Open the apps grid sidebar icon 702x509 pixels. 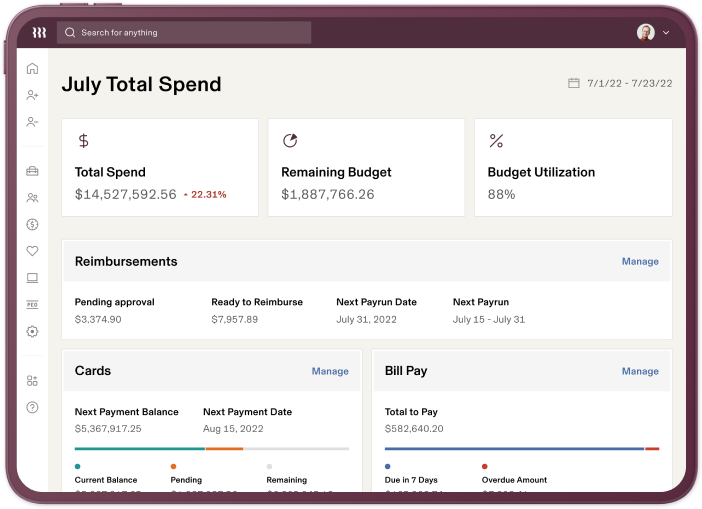click(x=32, y=381)
